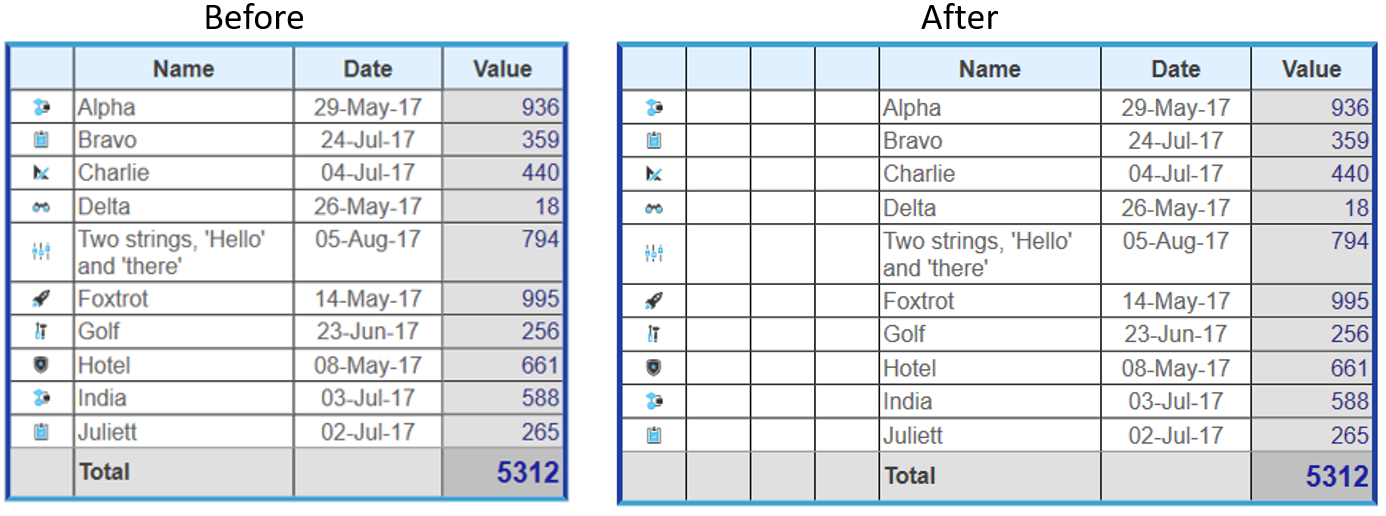
Task: Click the Hotel shield icon in Before table
Action: pyautogui.click(x=41, y=365)
